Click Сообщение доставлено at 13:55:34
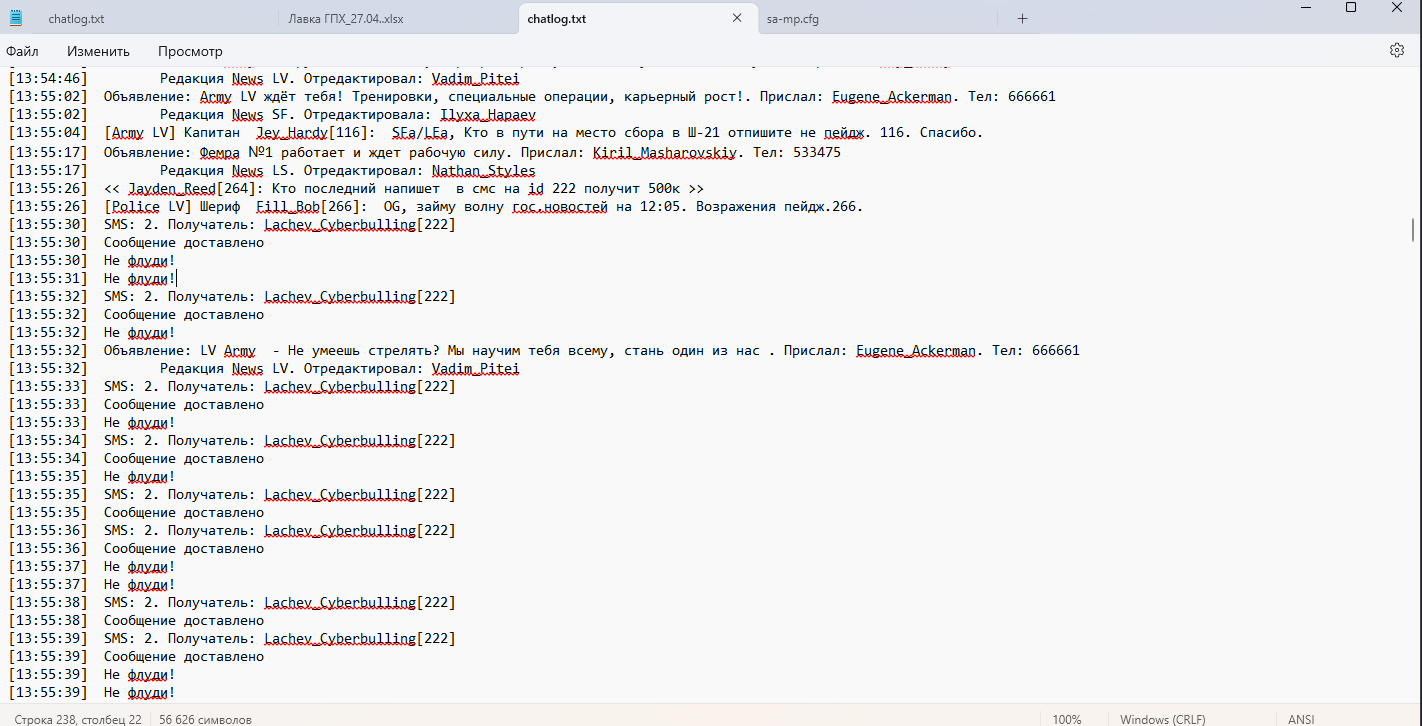This screenshot has width=1422, height=726. coord(184,459)
